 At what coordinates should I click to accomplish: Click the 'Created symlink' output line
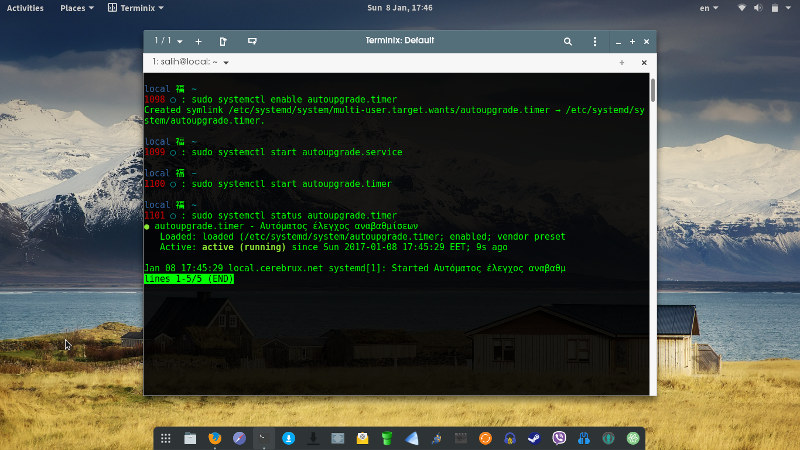pos(394,115)
